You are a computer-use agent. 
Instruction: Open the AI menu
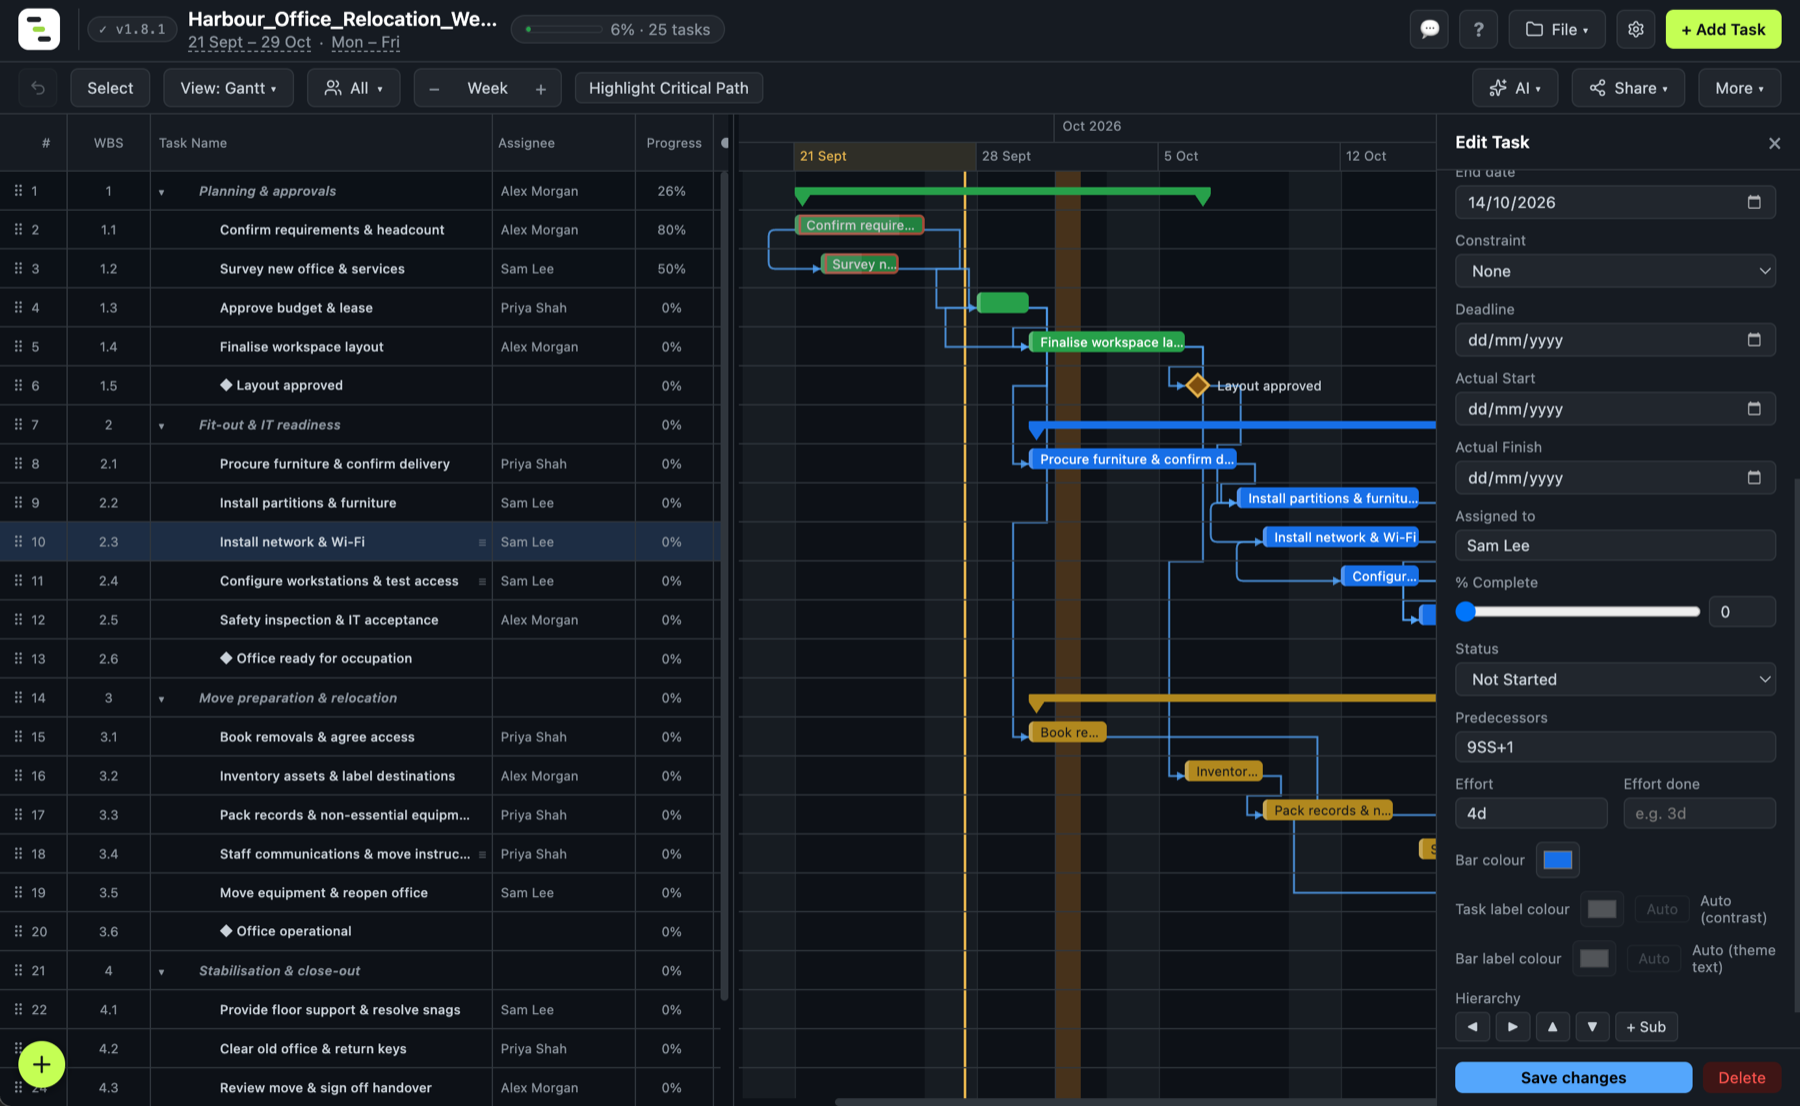pos(1515,88)
